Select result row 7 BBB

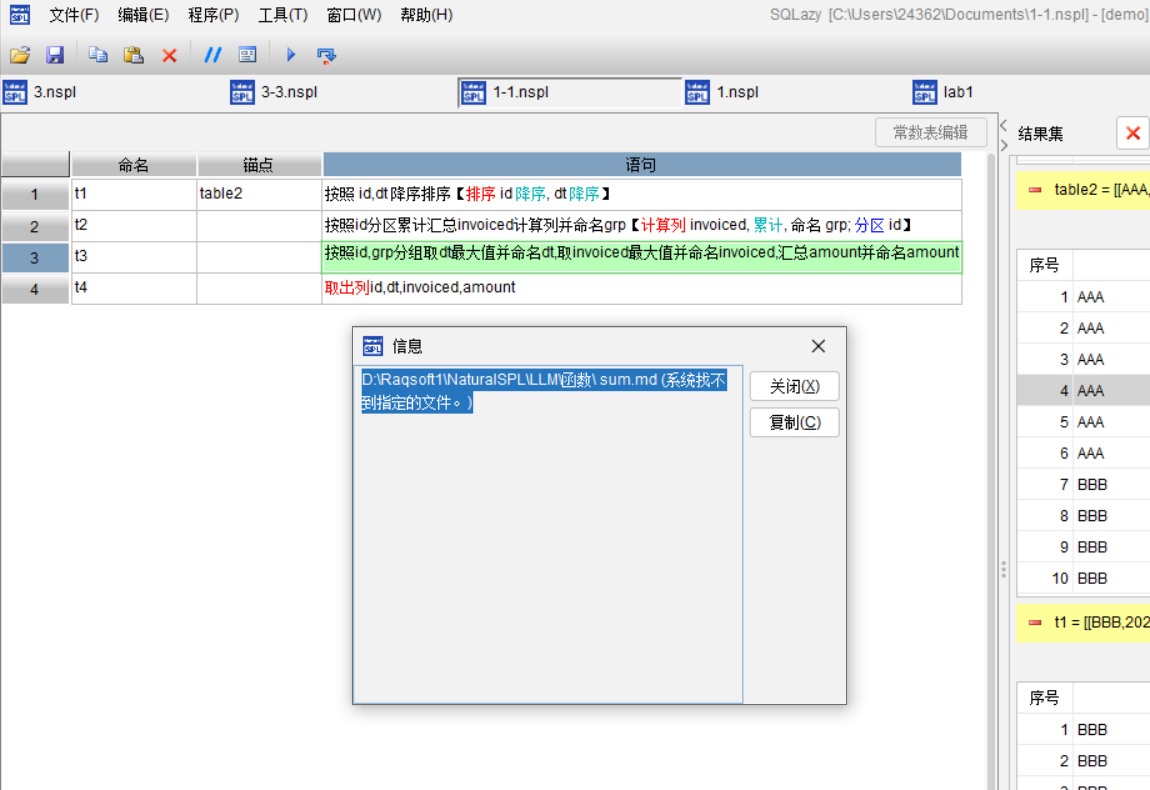pyautogui.click(x=1083, y=485)
